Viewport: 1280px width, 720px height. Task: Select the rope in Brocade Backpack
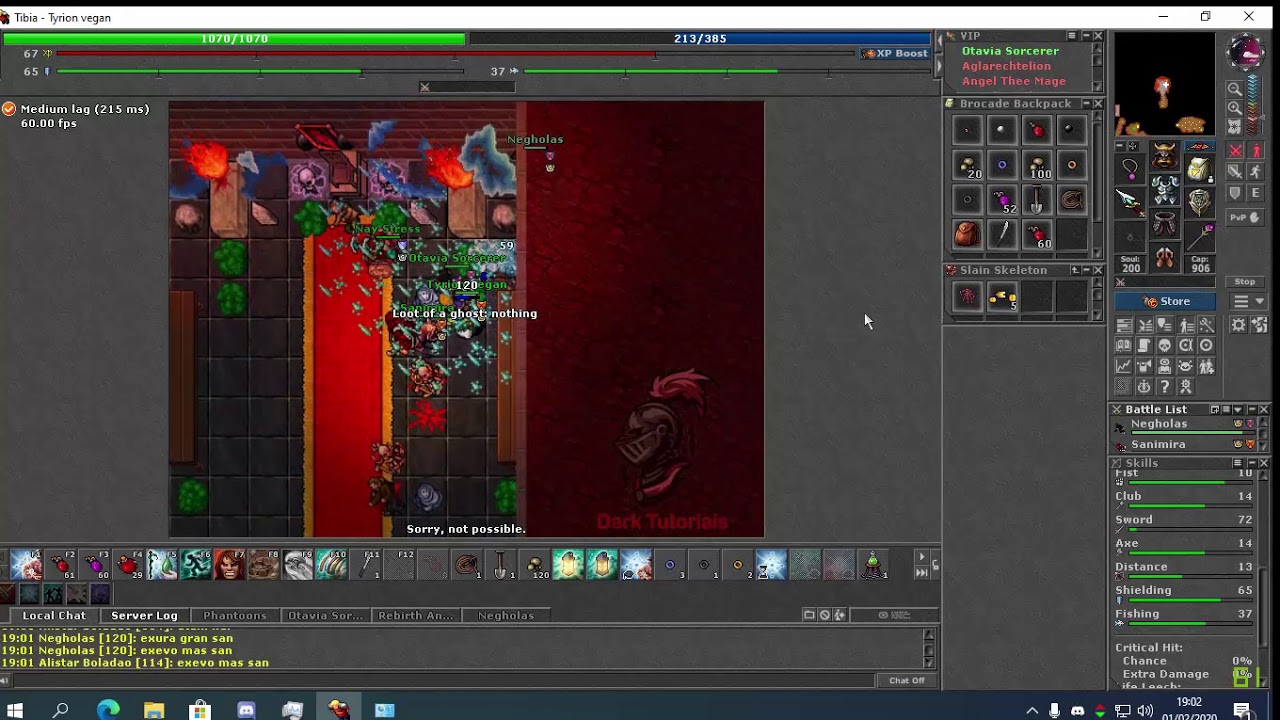[1071, 200]
